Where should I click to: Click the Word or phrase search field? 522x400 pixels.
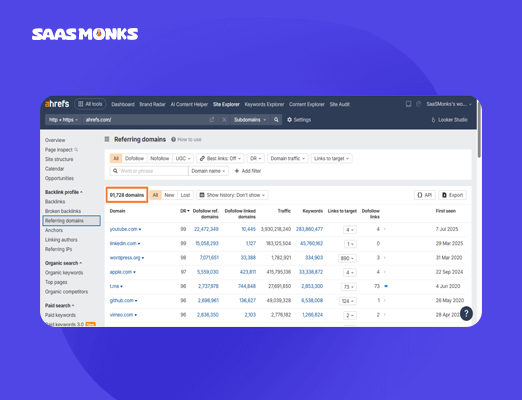tap(149, 171)
